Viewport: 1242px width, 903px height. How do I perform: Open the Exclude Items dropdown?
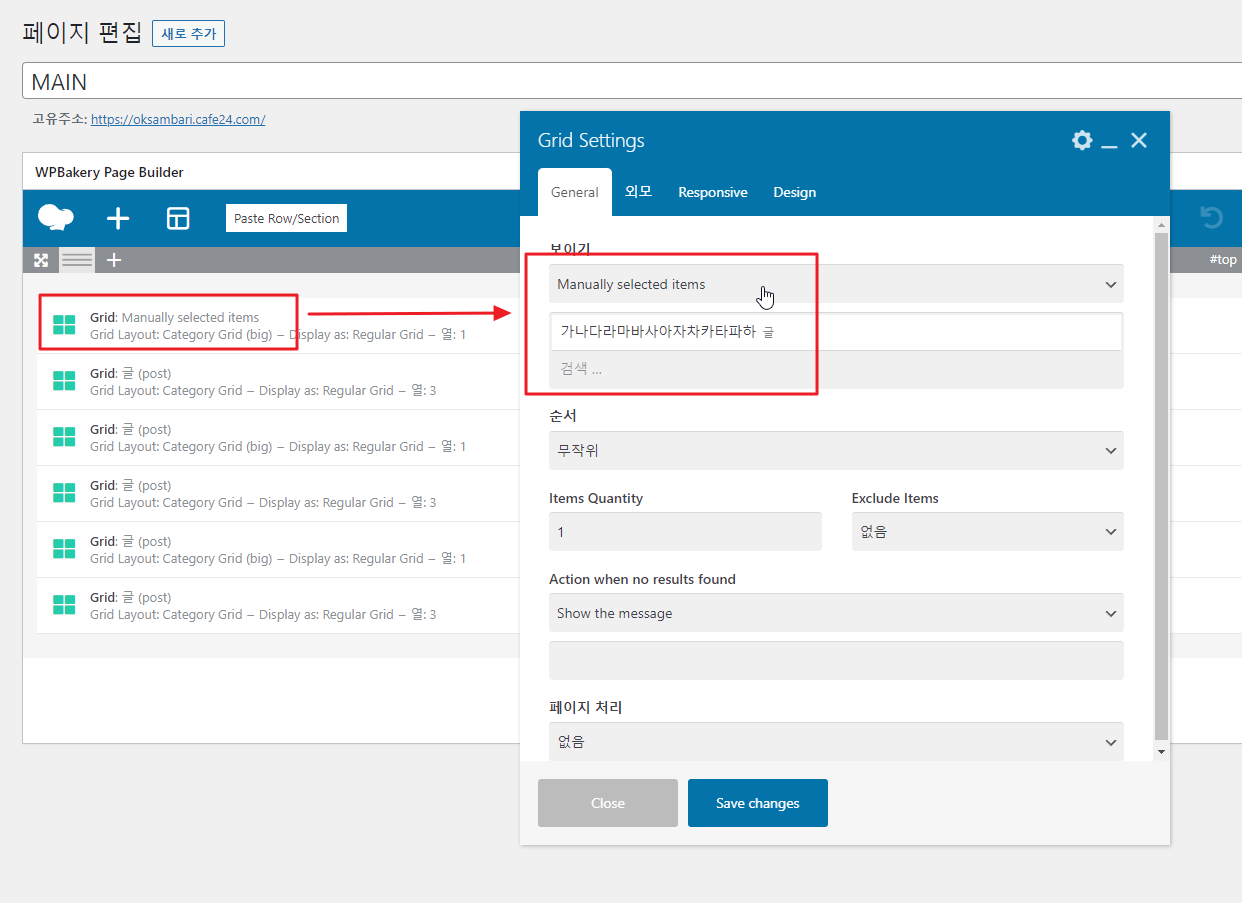coord(987,532)
